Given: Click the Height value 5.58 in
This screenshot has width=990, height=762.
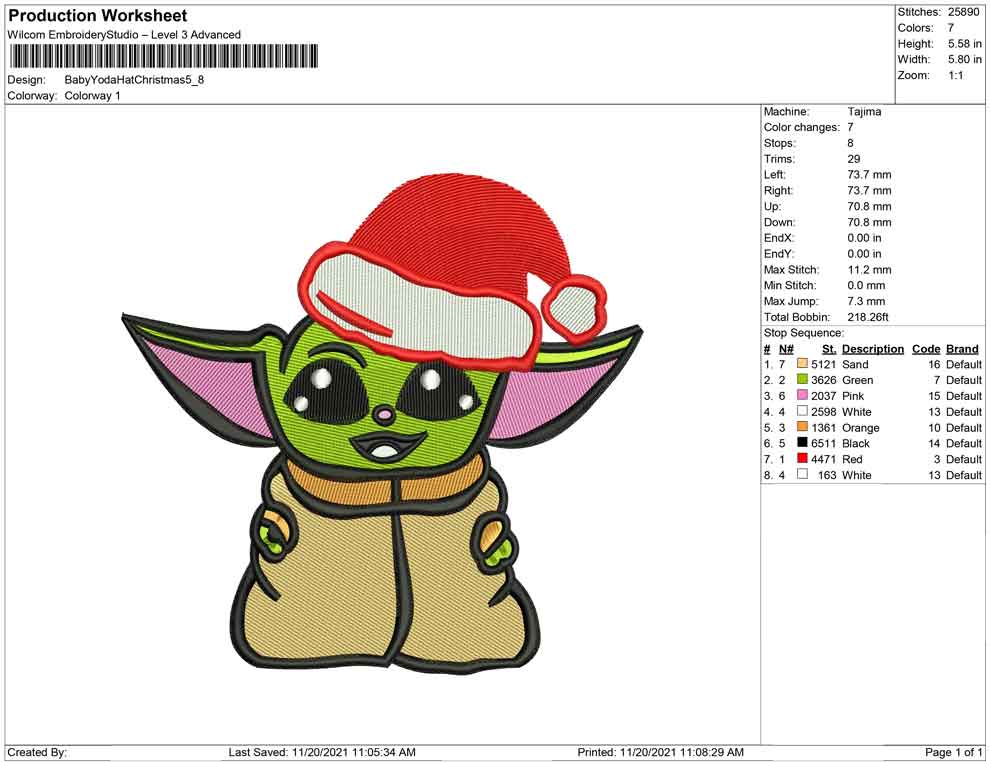Looking at the screenshot, I should point(964,44).
